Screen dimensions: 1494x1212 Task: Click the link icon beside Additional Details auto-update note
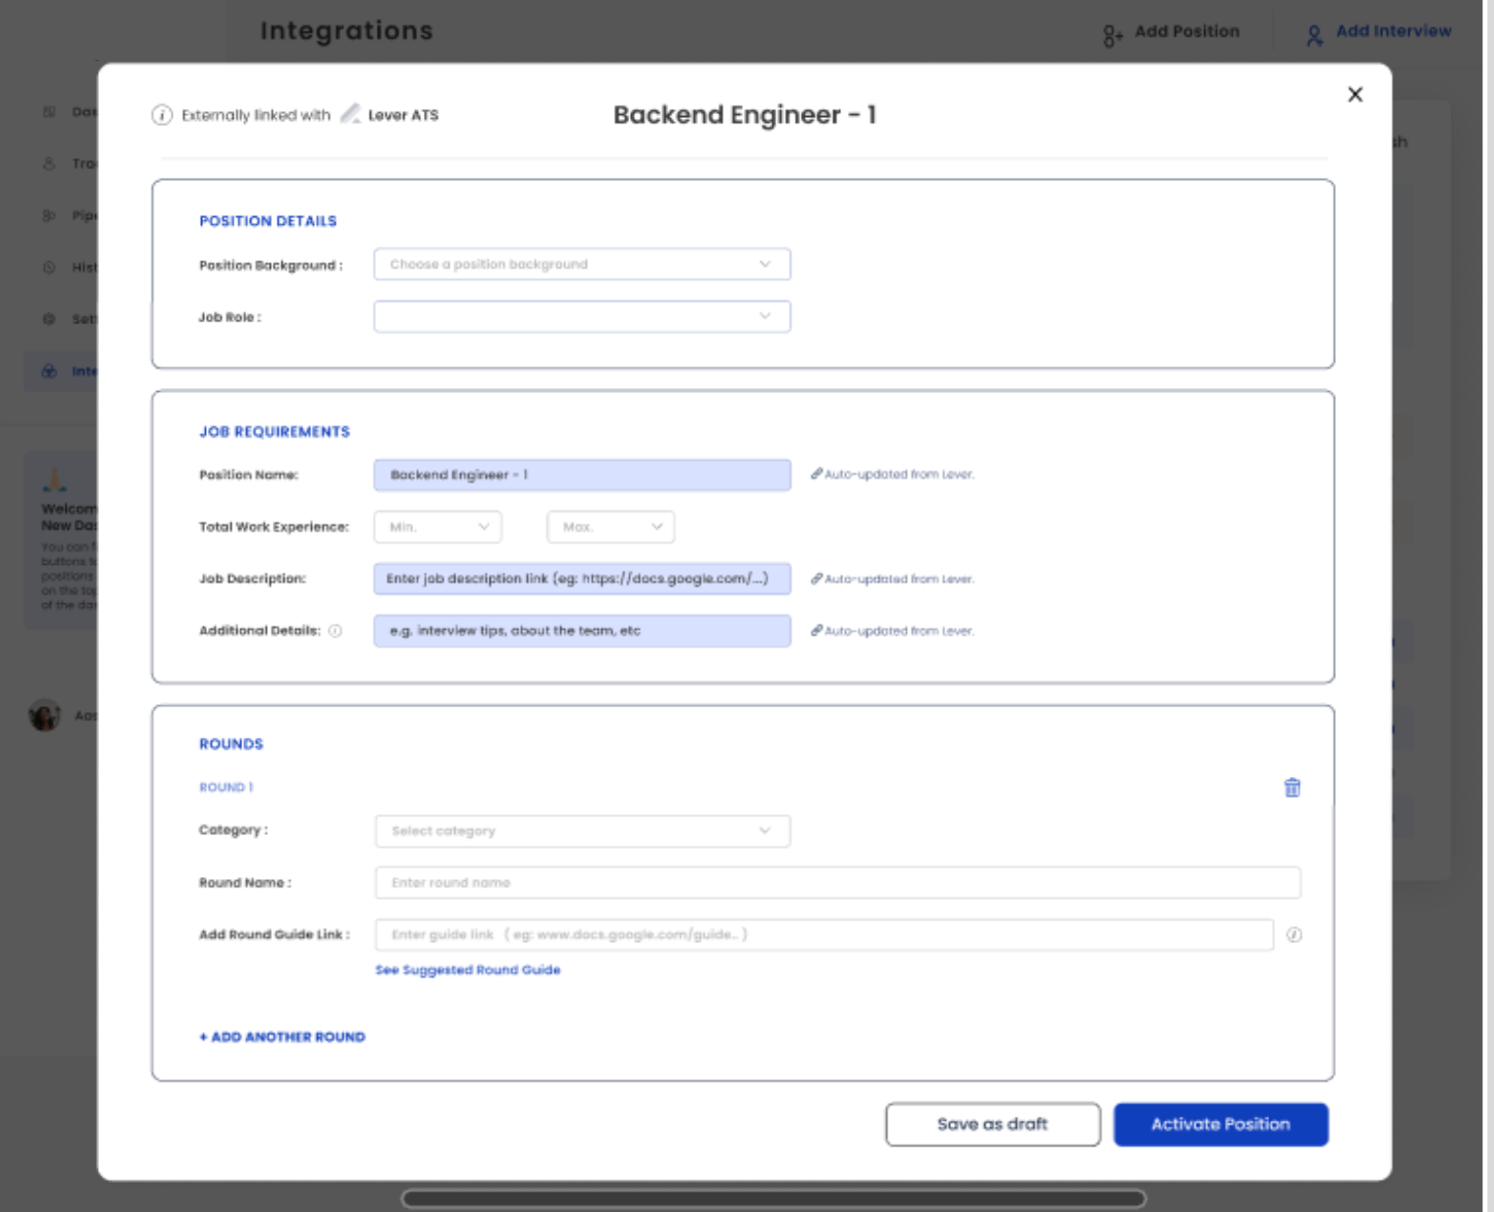tap(816, 631)
